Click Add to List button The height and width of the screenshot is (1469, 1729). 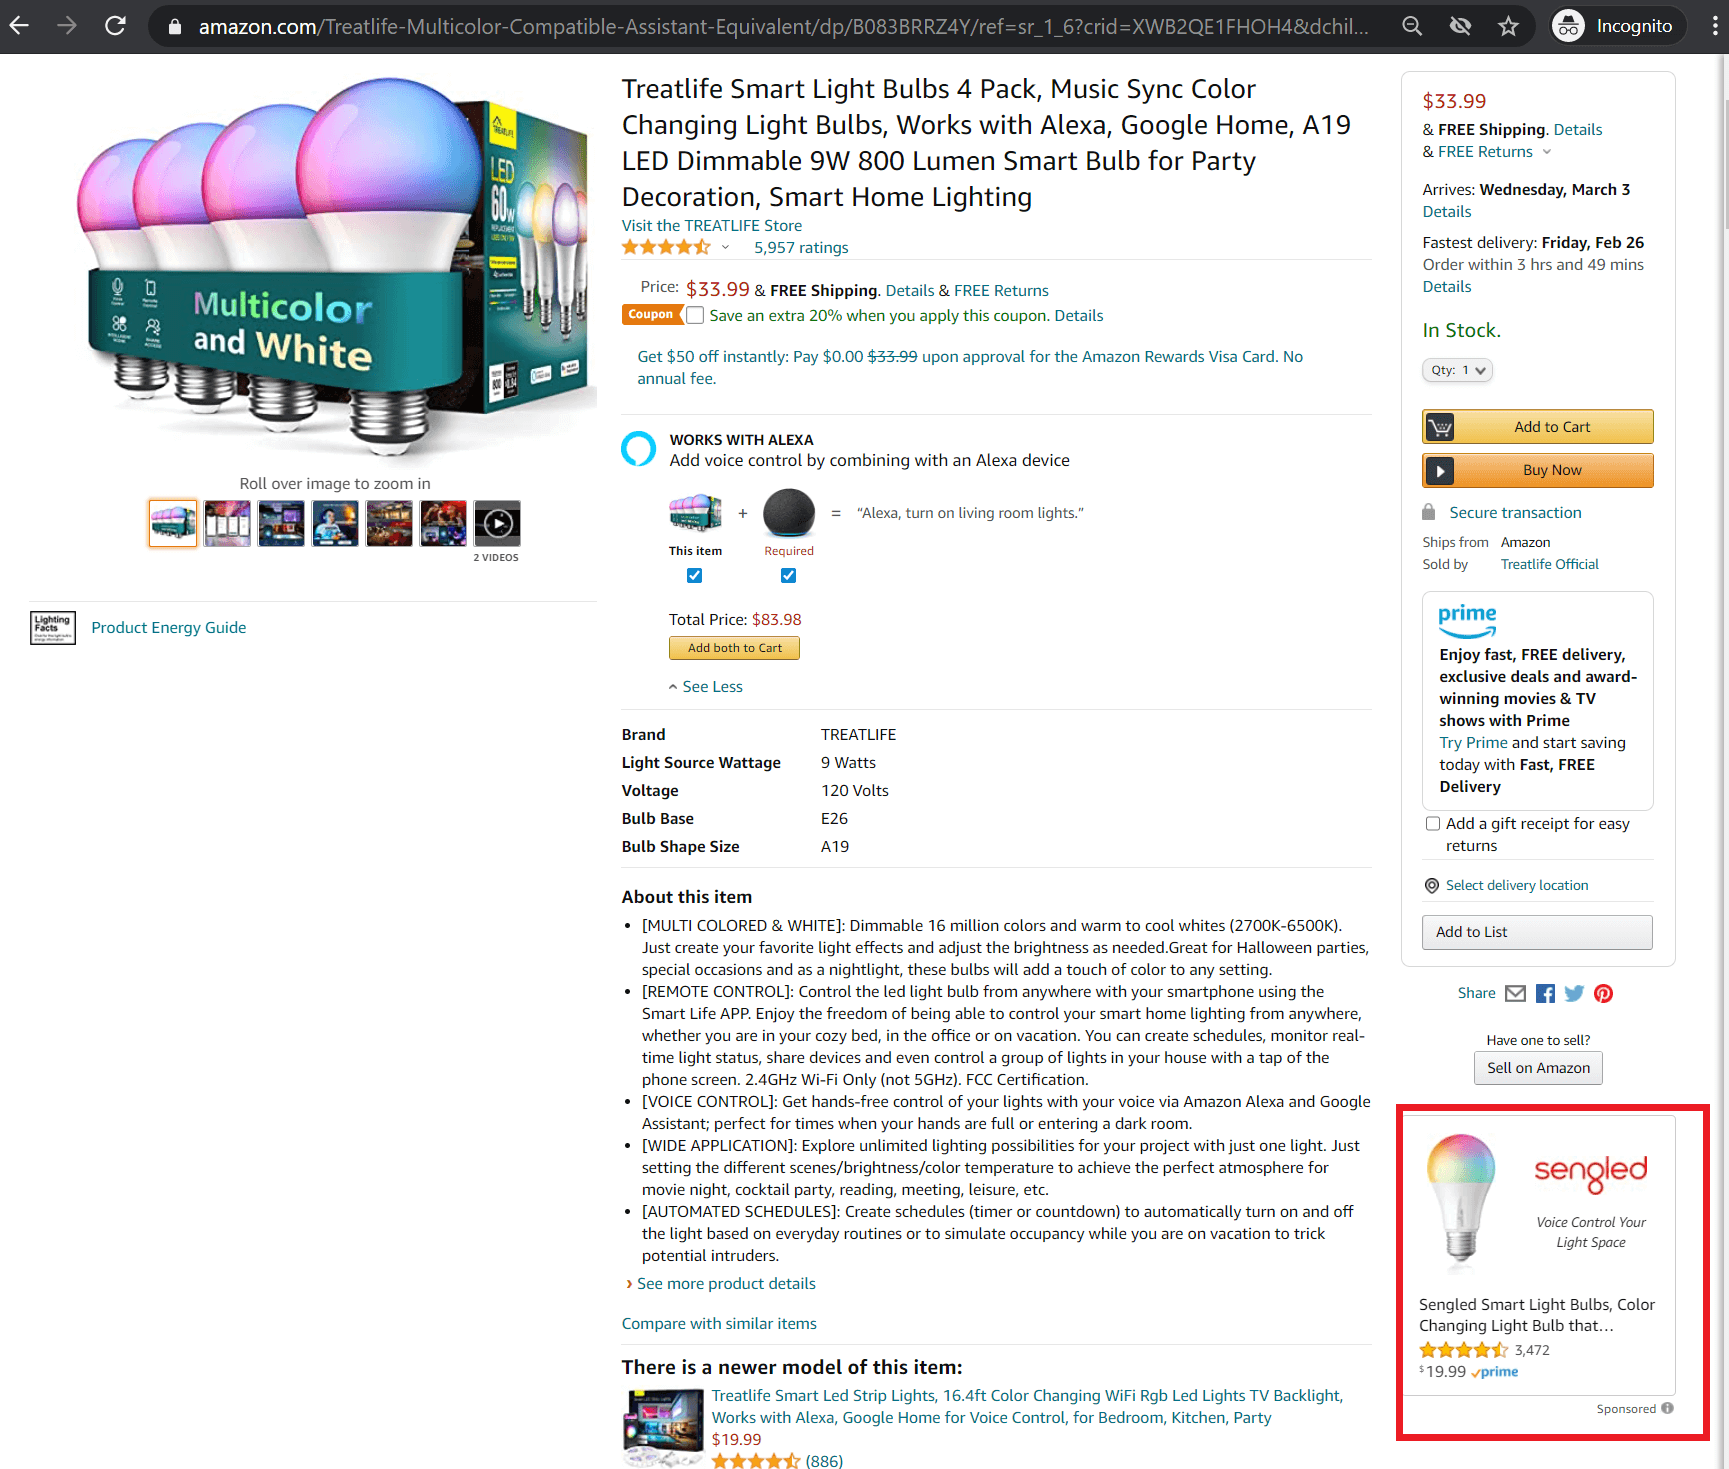tap(1537, 932)
